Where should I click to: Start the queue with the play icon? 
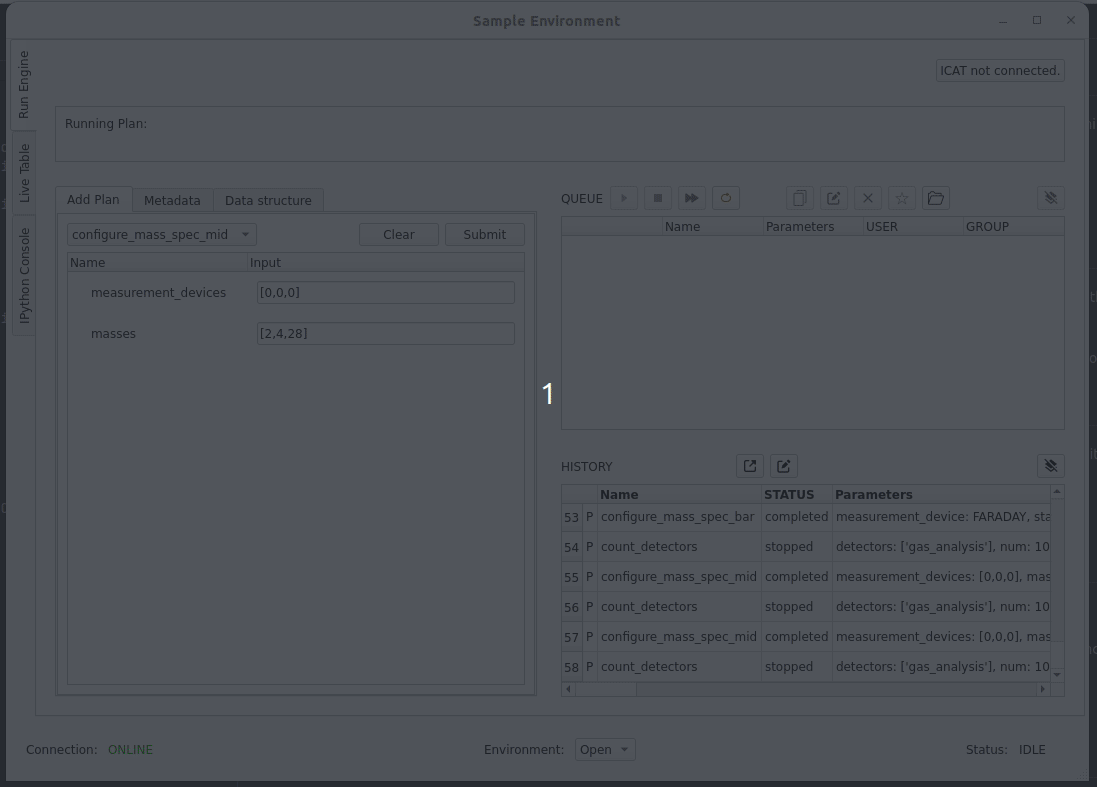pyautogui.click(x=624, y=198)
